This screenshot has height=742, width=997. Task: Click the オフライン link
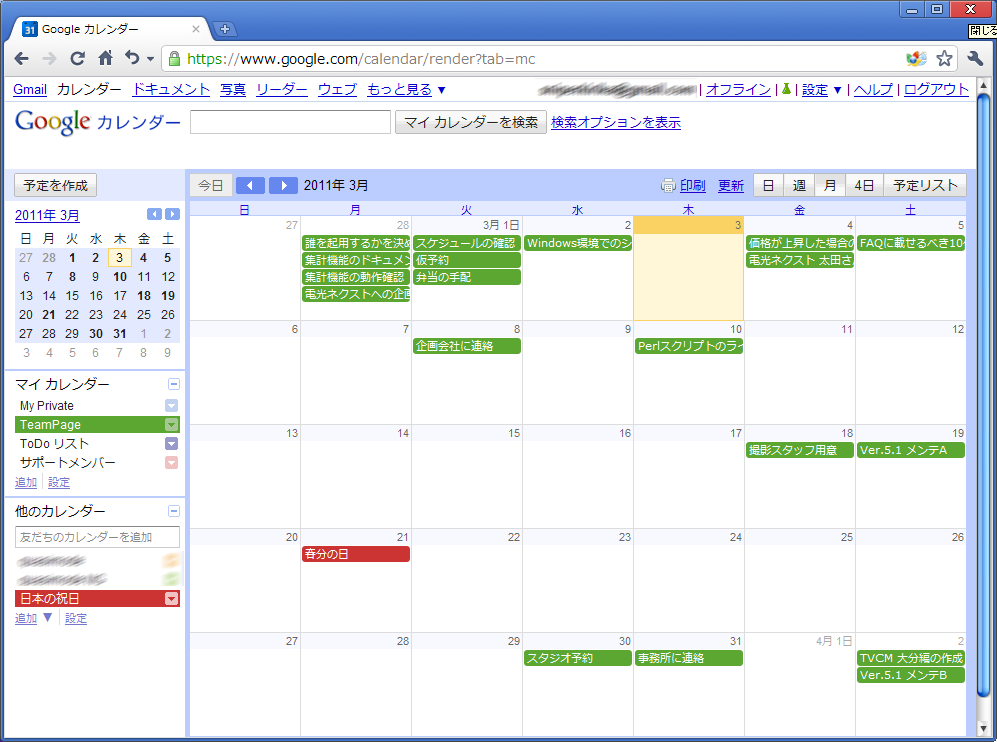[738, 90]
